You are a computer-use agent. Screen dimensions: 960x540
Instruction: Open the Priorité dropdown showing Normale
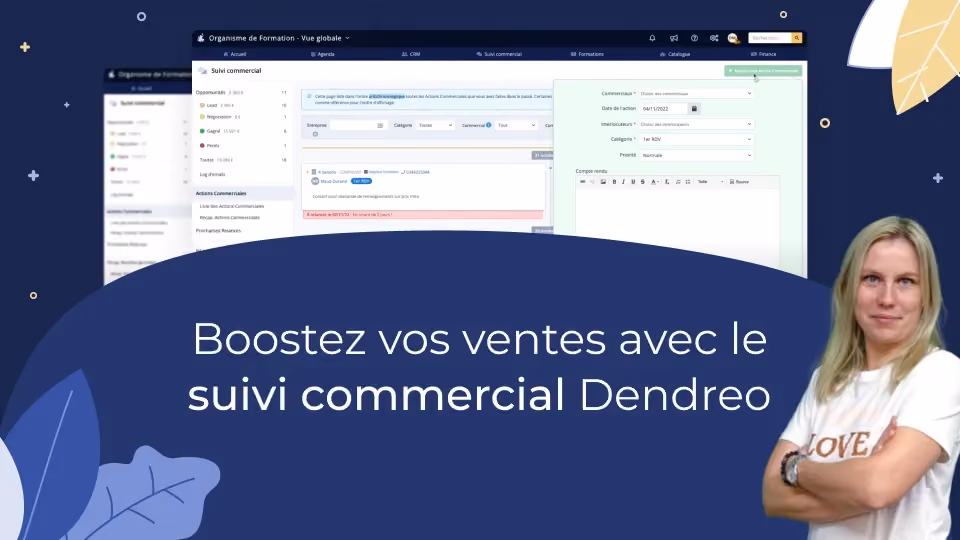pos(696,156)
